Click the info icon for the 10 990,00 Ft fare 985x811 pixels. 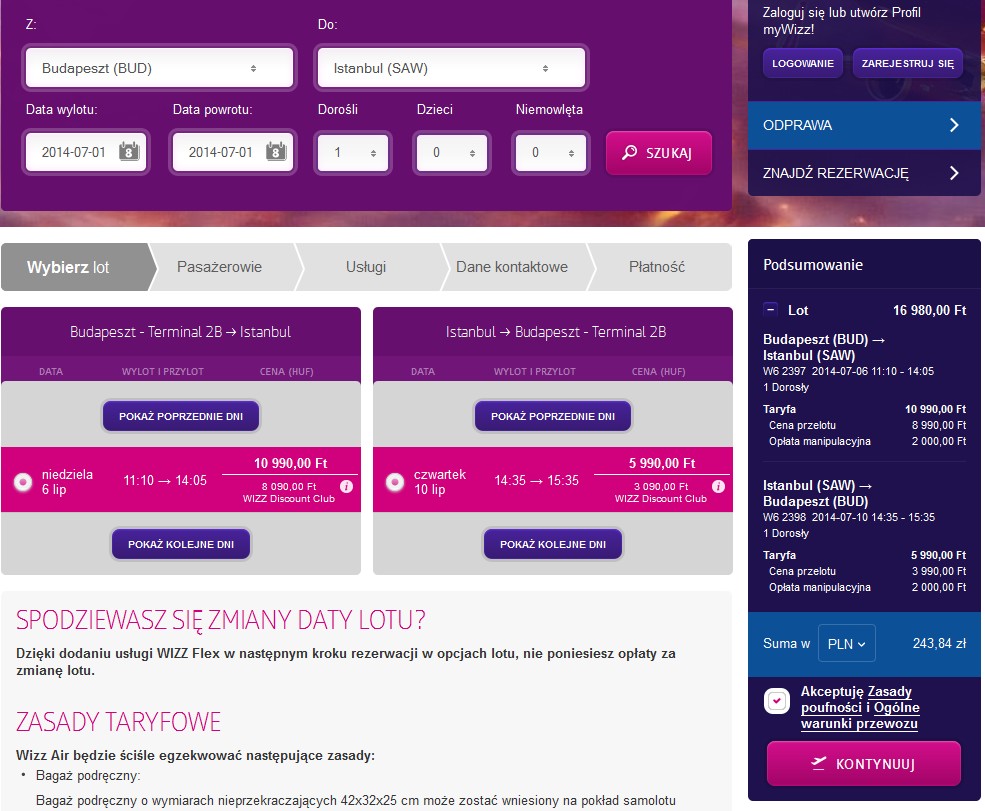[x=346, y=486]
